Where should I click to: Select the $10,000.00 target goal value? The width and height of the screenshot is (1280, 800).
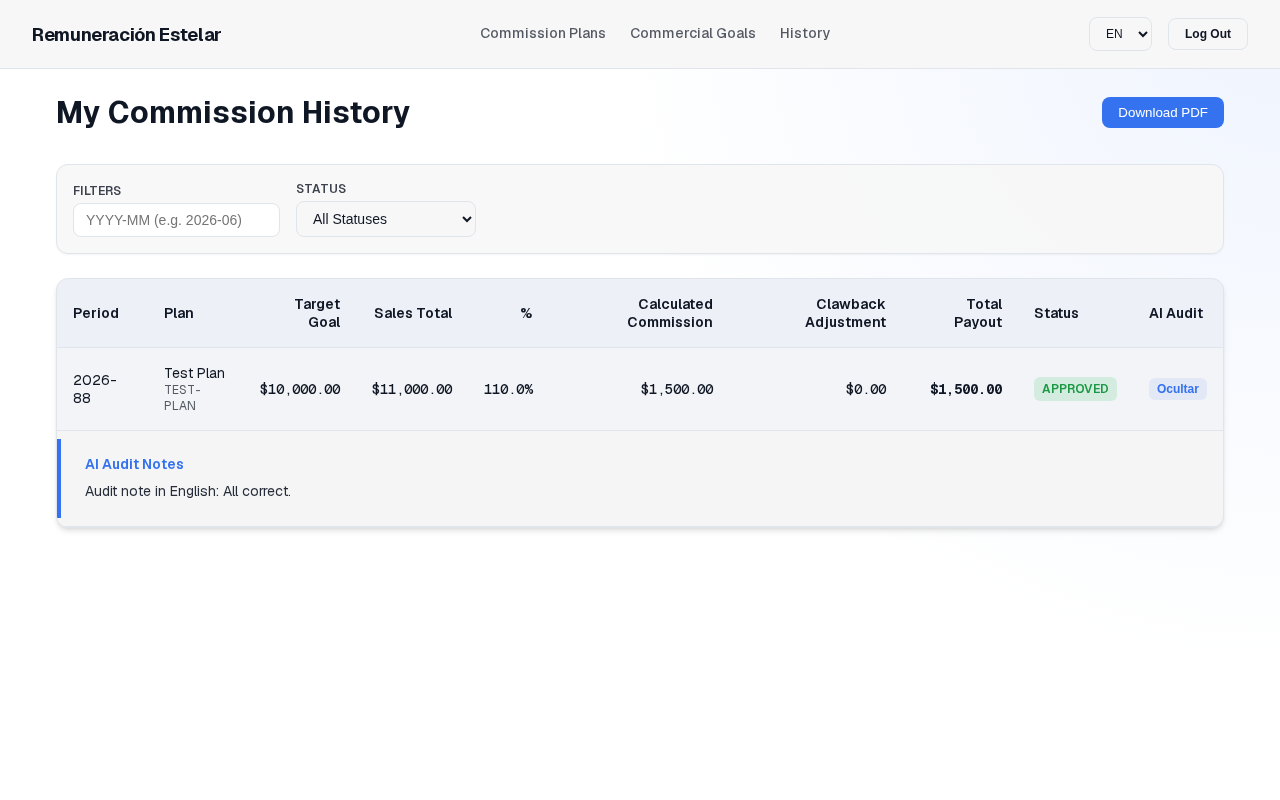pyautogui.click(x=300, y=389)
